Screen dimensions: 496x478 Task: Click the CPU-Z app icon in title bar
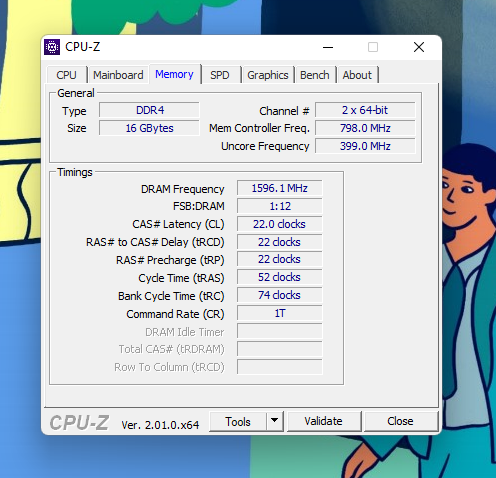coord(52,47)
